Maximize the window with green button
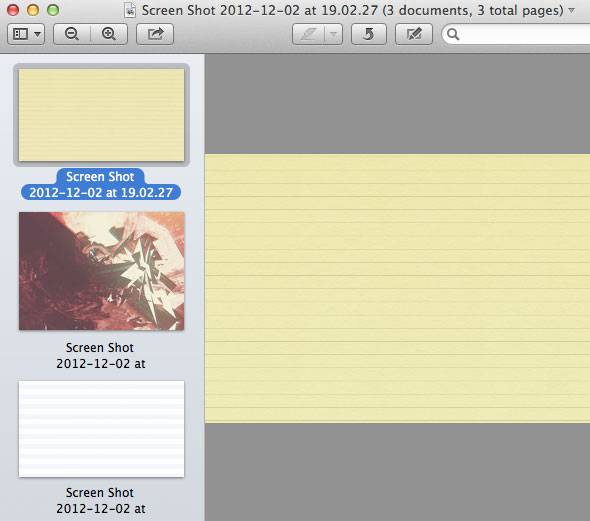The height and width of the screenshot is (521, 590). tap(53, 10)
